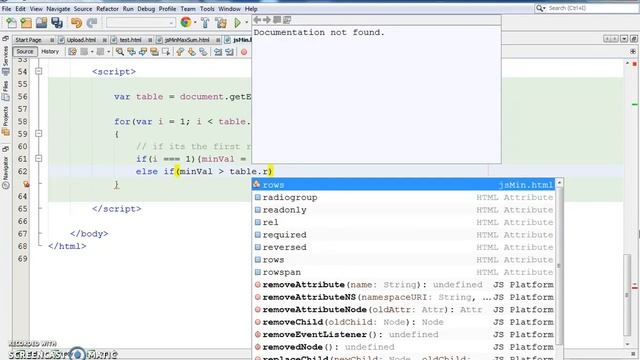640x360 pixels.
Task: Toggle rectangular selection mode
Action: point(166,52)
